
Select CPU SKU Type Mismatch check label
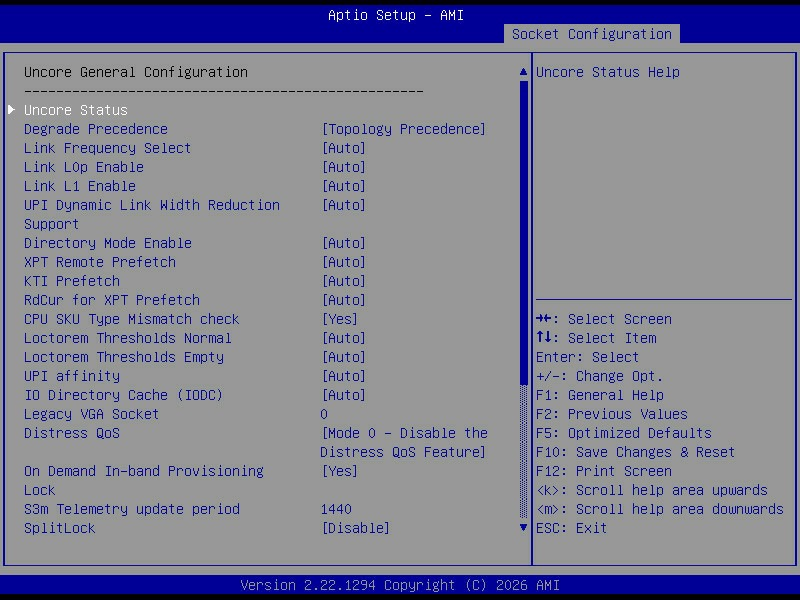tap(132, 319)
